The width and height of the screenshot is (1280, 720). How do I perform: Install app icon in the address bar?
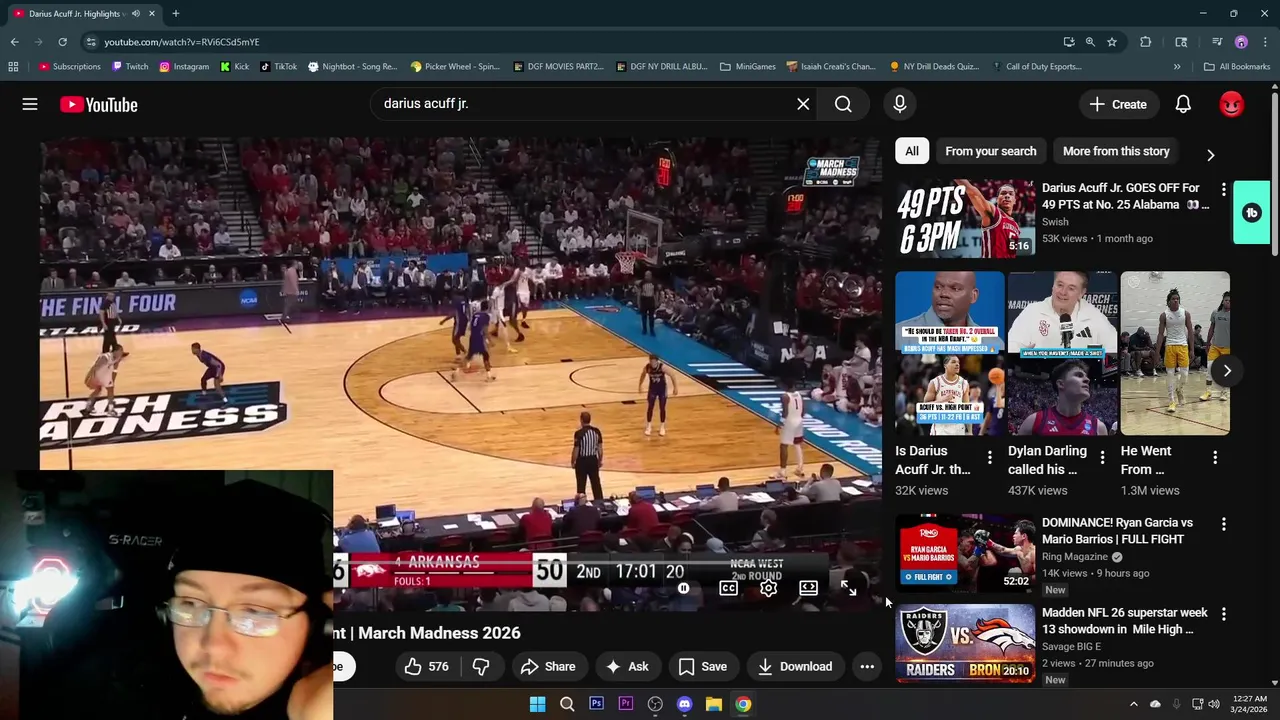(1069, 42)
